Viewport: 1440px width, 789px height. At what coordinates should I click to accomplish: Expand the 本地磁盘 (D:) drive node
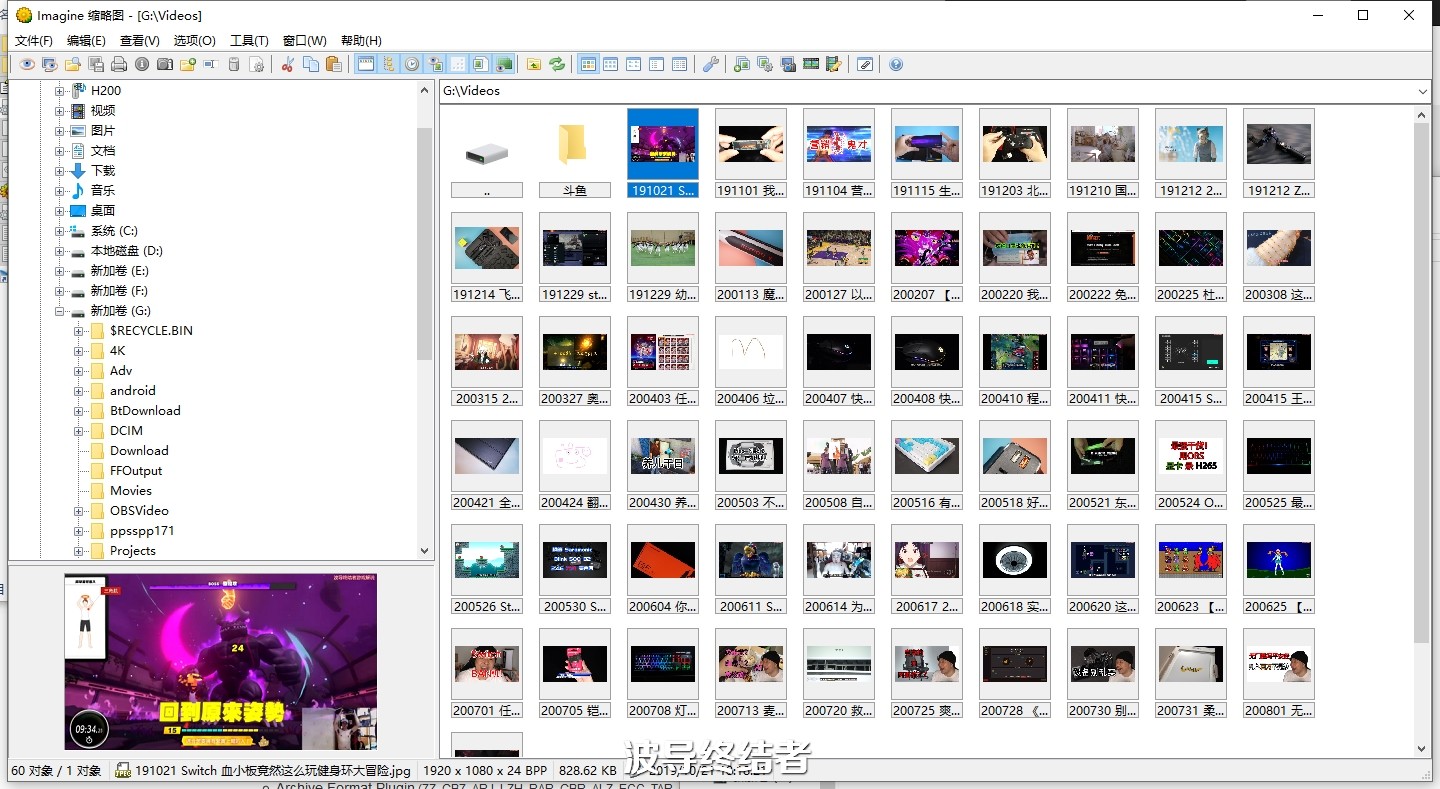click(x=59, y=251)
